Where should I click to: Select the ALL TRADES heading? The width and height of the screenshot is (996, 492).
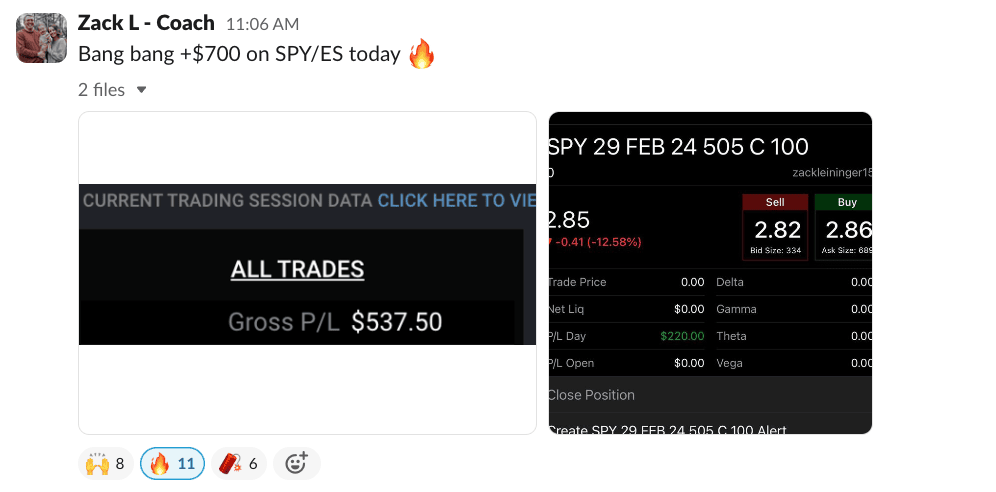coord(297,269)
